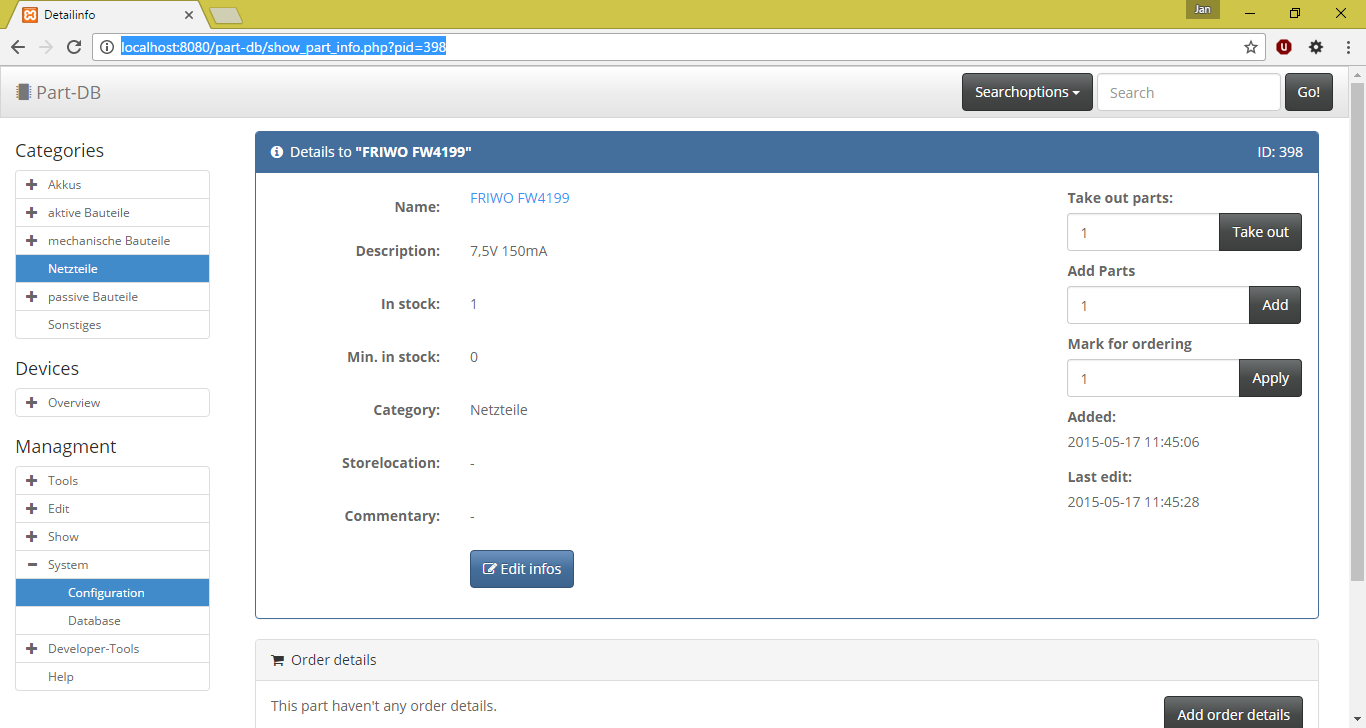
Task: Expand the Edit management node
Action: coord(32,509)
